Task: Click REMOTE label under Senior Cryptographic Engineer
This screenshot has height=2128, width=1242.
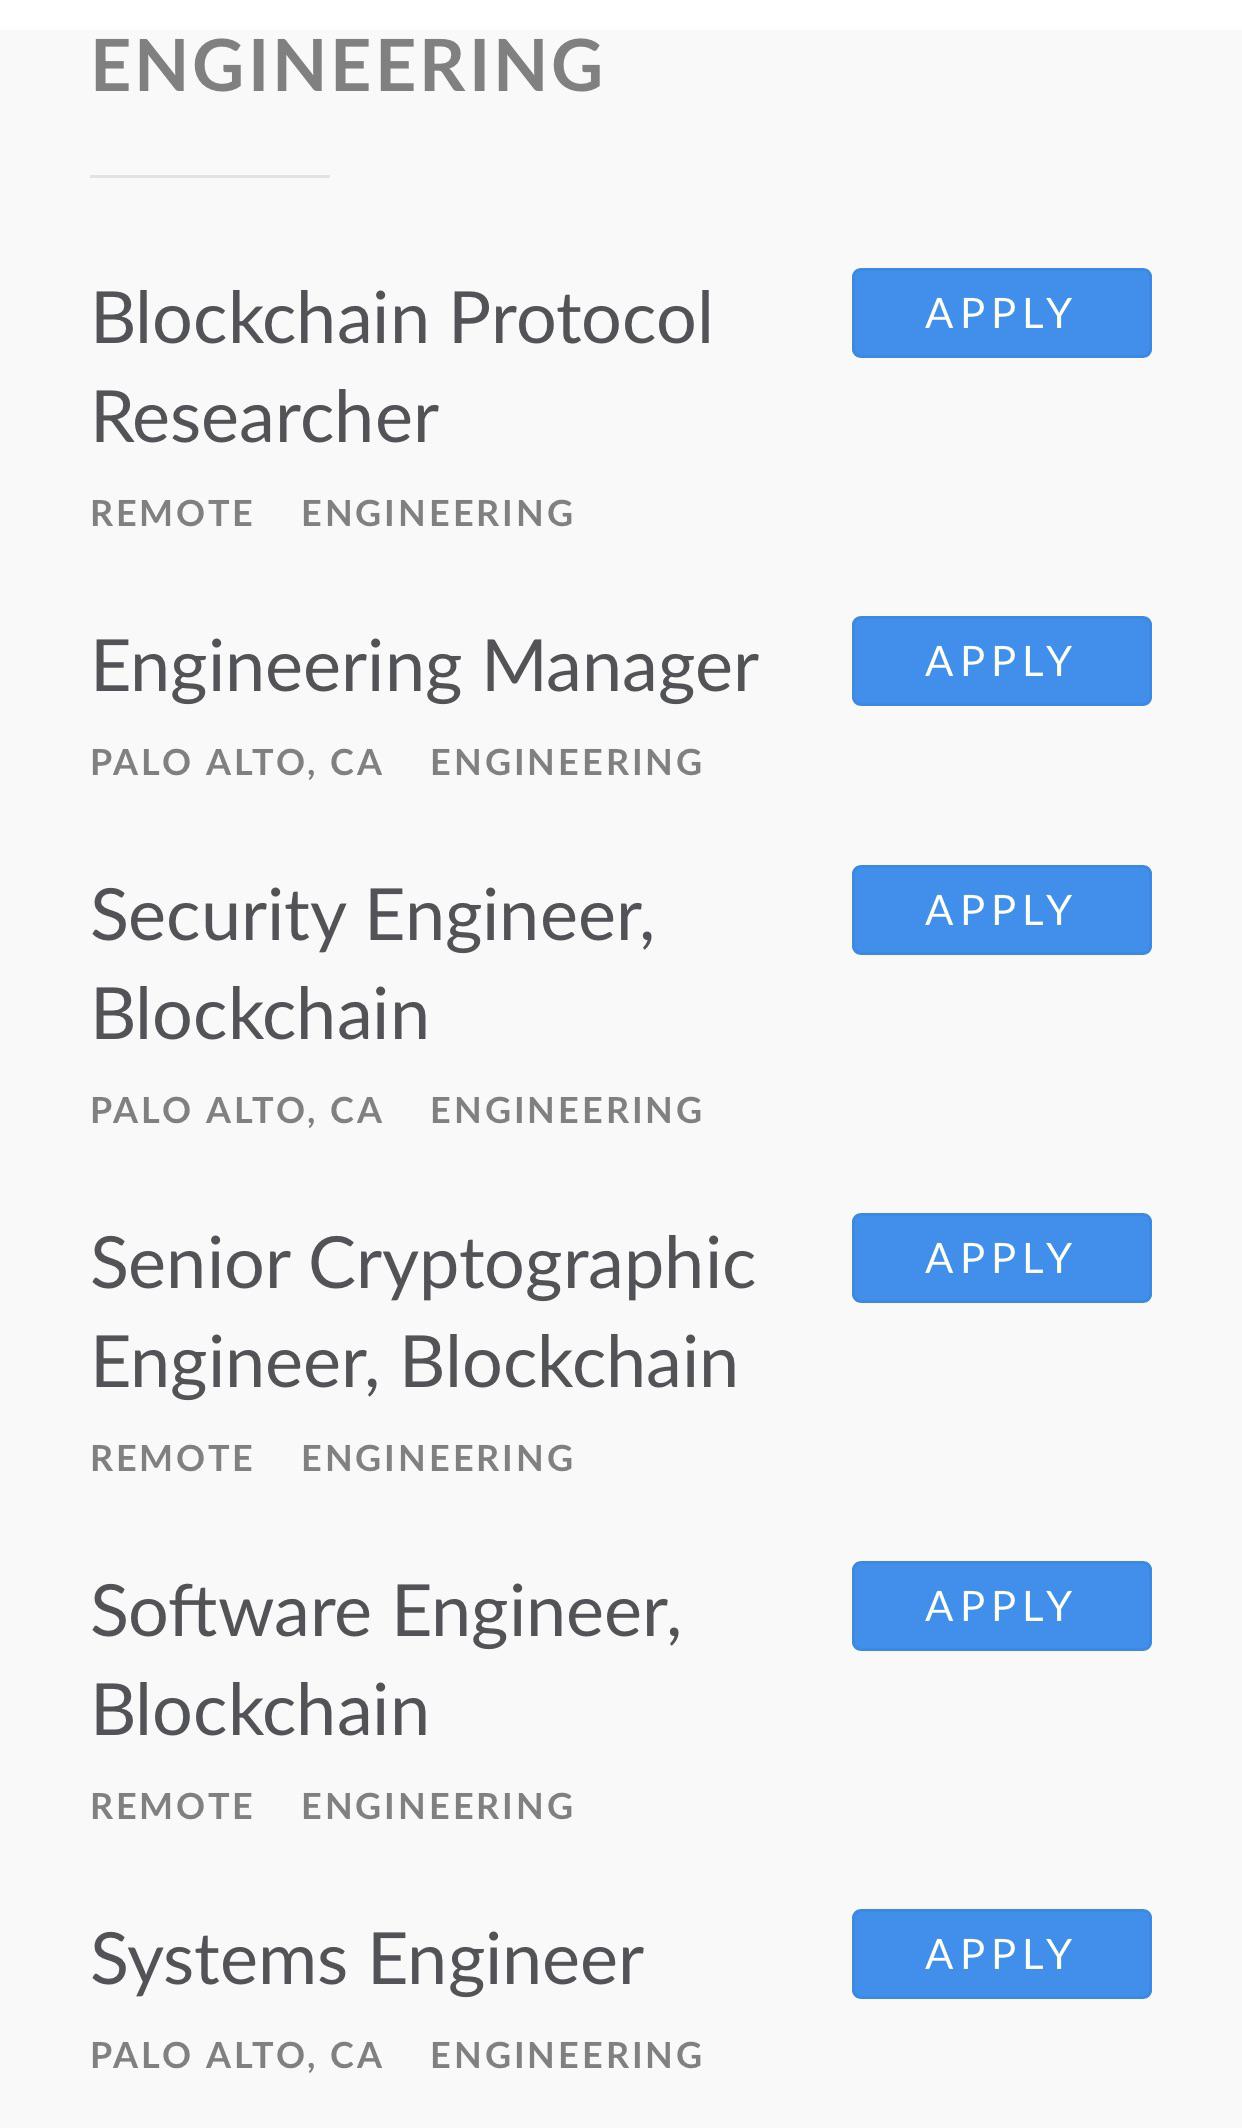Action: 172,1457
